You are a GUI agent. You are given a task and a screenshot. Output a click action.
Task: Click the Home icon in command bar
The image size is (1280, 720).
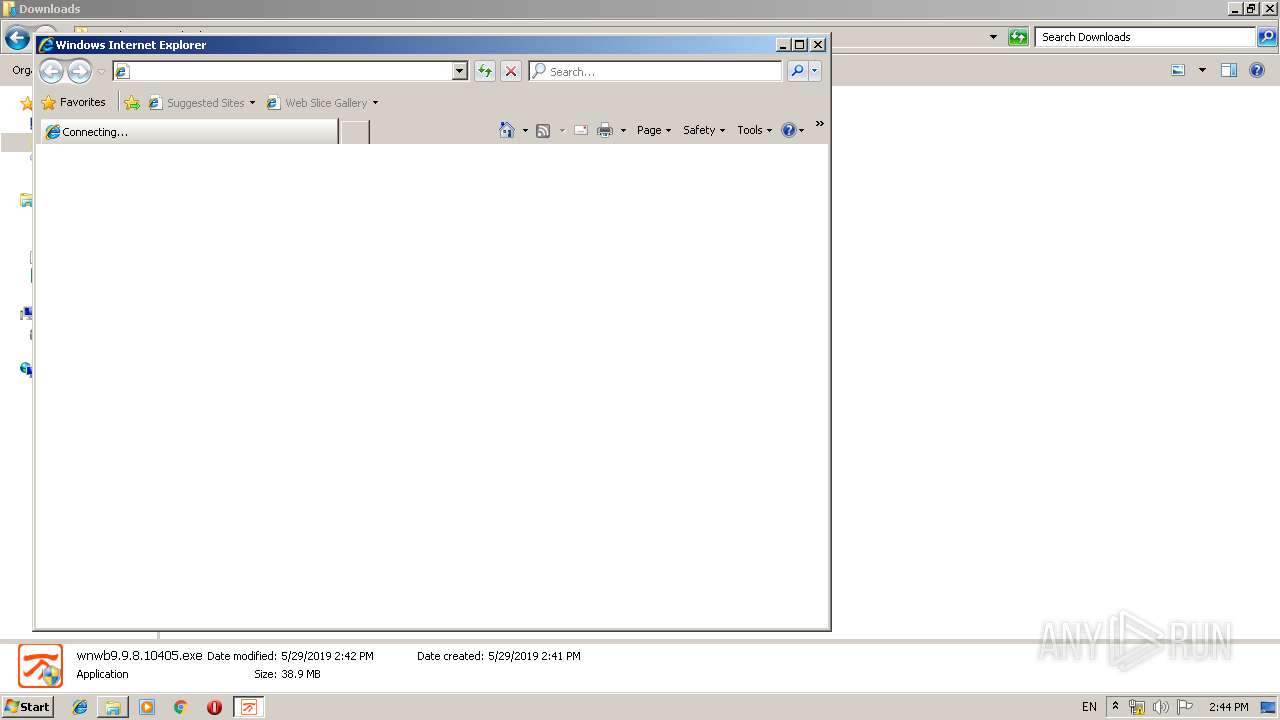[x=507, y=130]
